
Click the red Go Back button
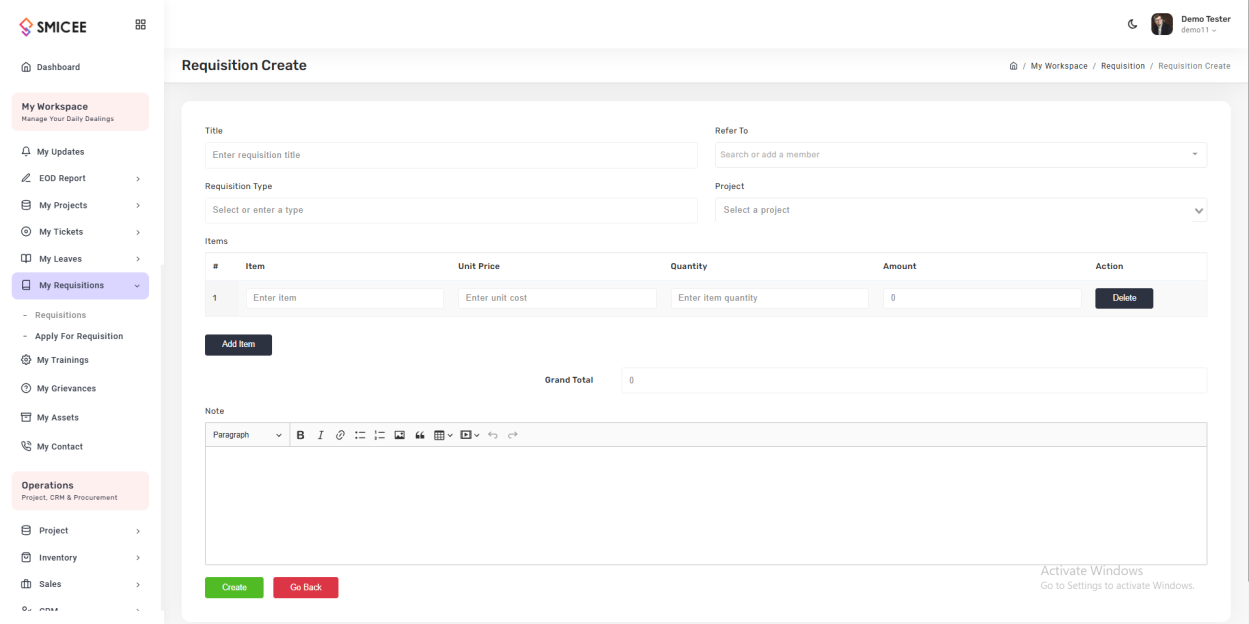[306, 588]
